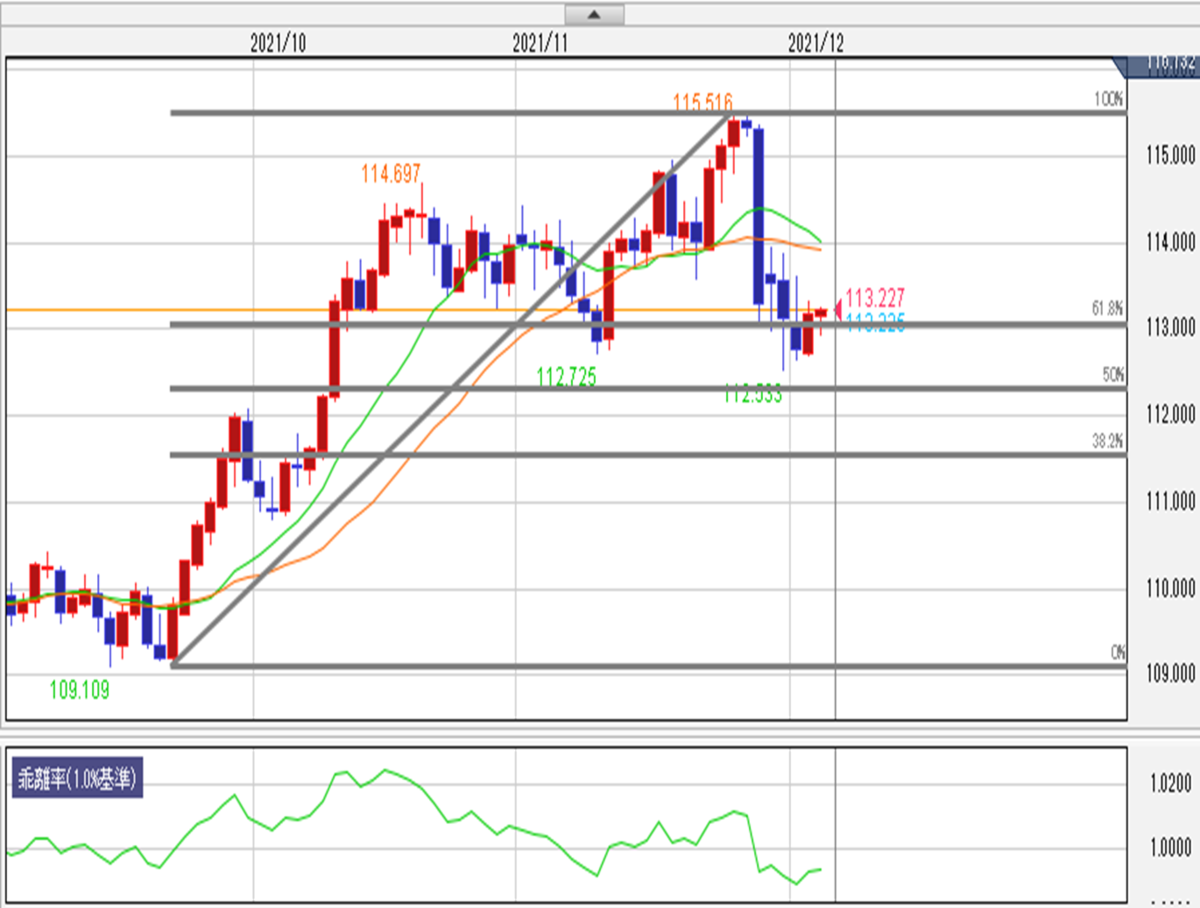Click the 乖離率(1.0%基準) indicator label
This screenshot has height=908, width=1200.
pos(77,779)
